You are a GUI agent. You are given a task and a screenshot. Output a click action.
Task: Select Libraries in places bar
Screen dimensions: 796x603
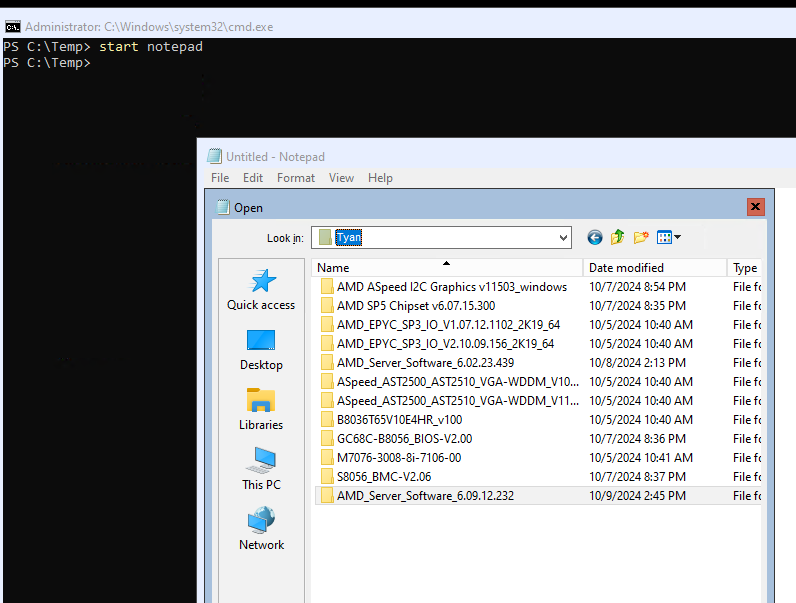click(x=261, y=409)
